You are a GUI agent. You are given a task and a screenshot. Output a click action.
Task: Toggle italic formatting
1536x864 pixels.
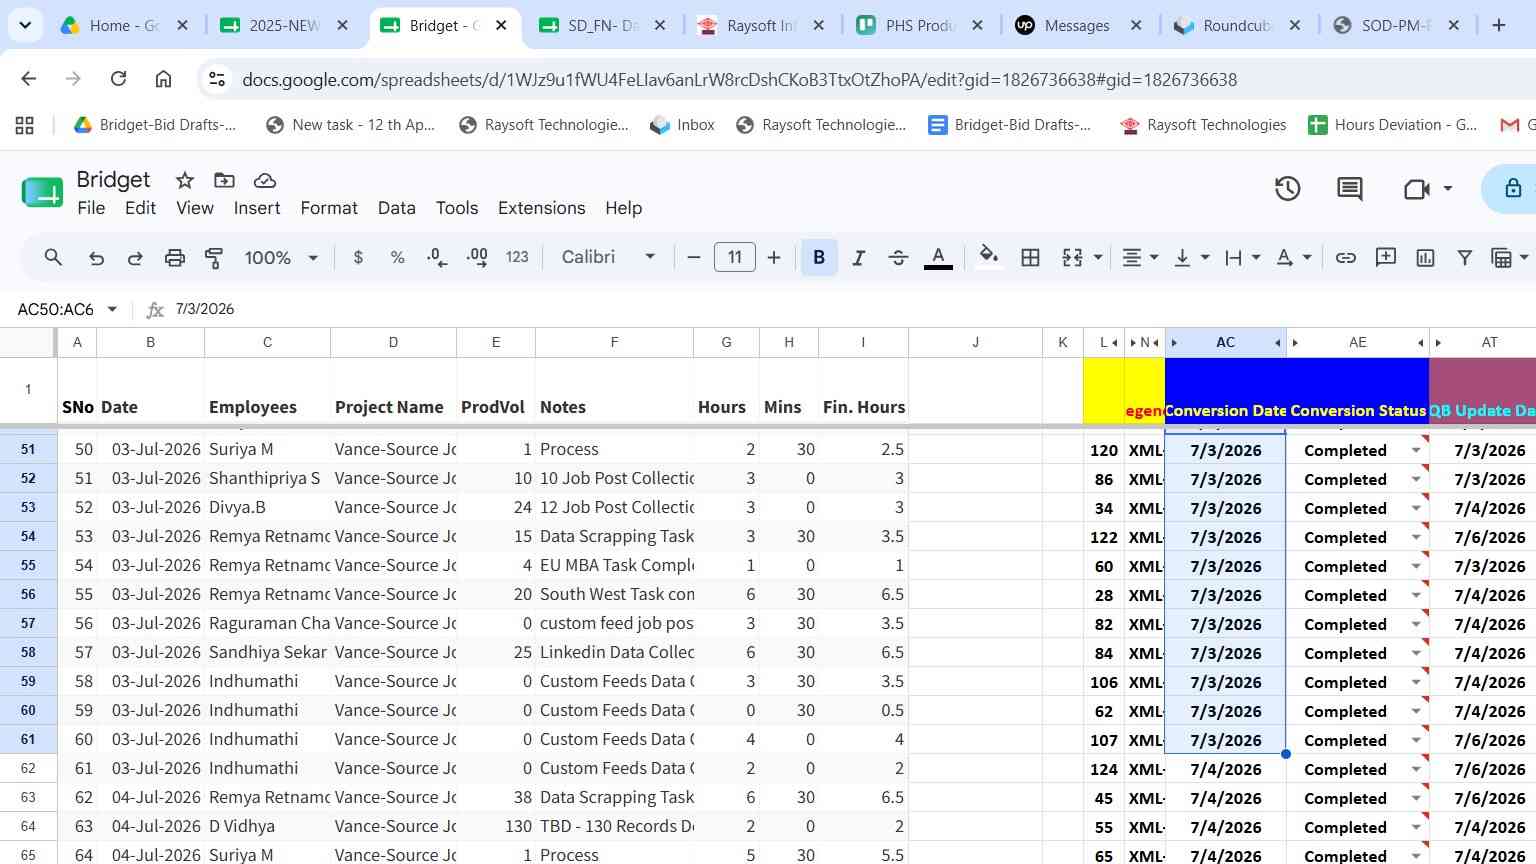(858, 258)
